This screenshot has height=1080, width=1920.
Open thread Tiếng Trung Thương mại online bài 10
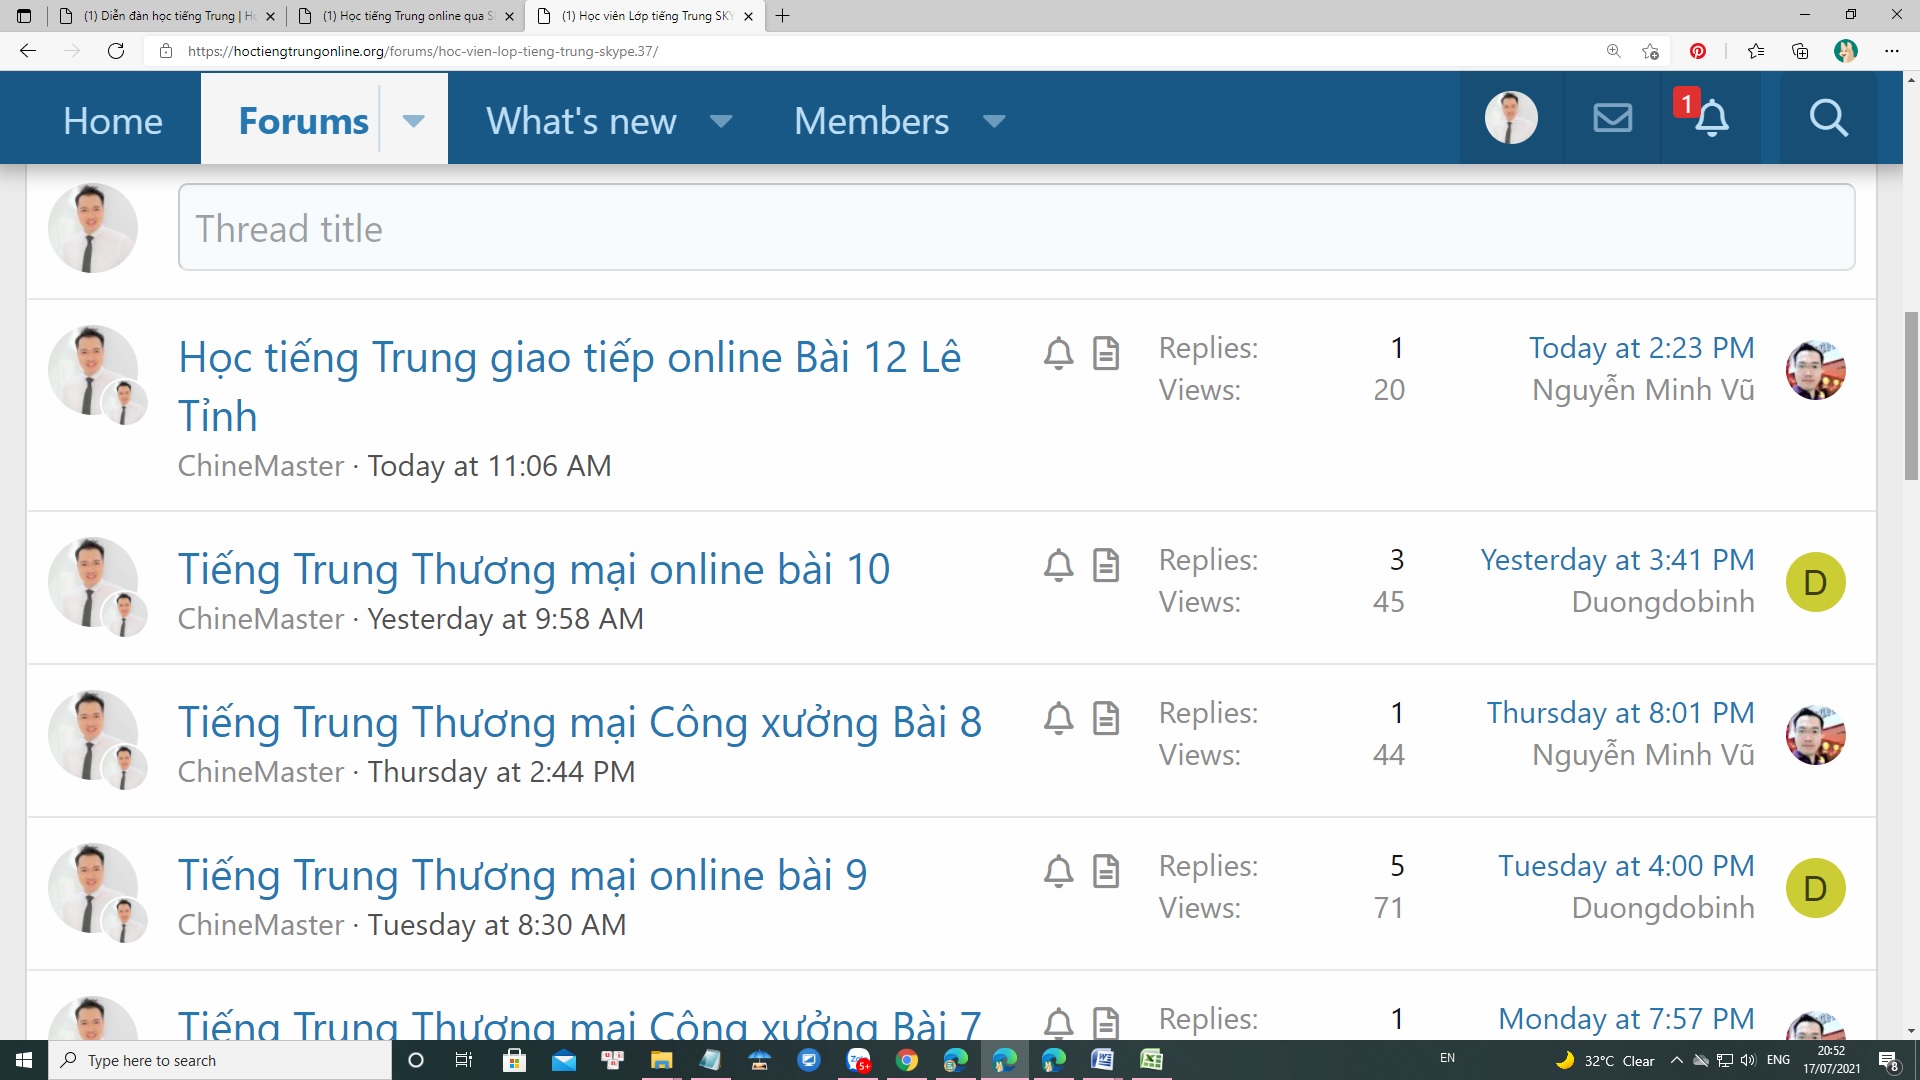(533, 569)
